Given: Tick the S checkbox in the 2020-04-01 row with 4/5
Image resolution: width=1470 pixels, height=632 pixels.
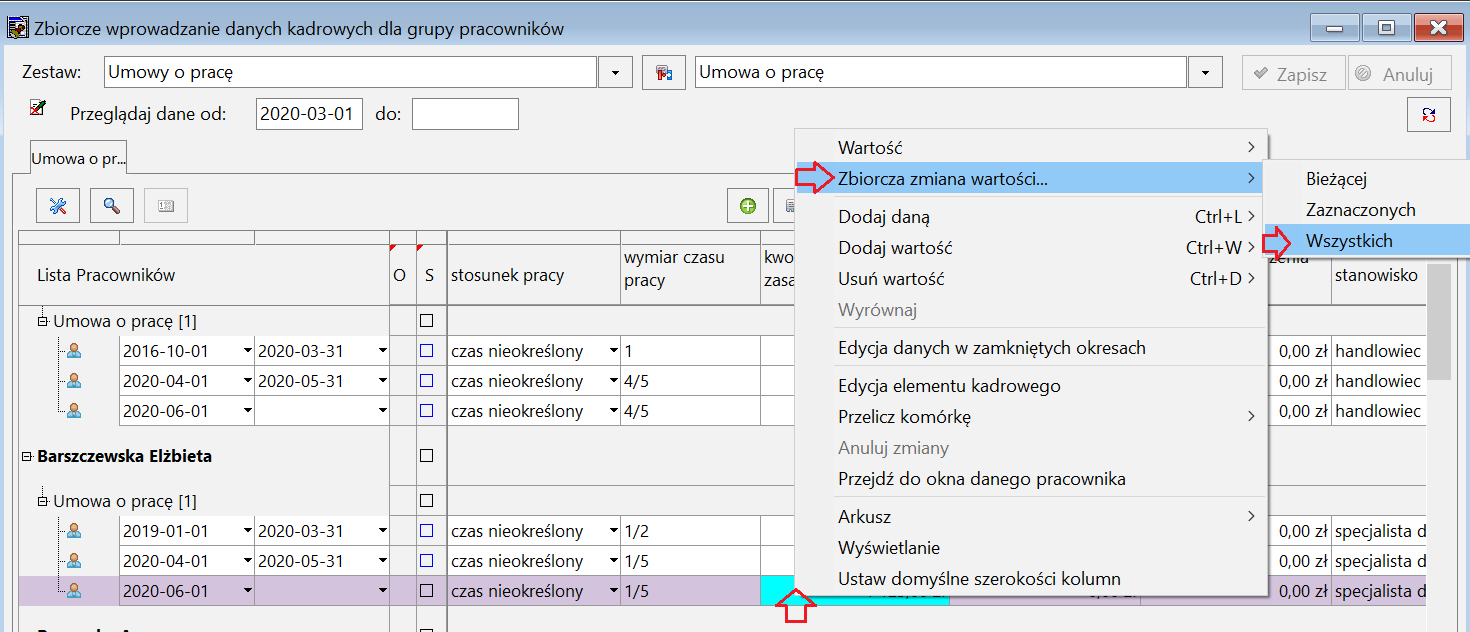Looking at the screenshot, I should (x=427, y=381).
